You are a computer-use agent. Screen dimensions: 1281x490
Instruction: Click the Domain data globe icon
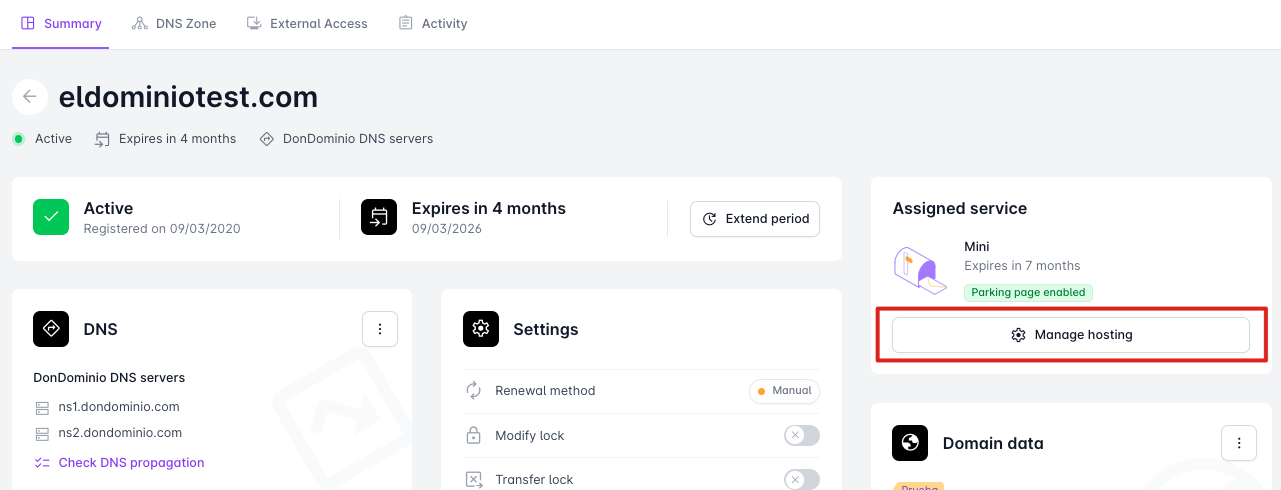pyautogui.click(x=910, y=443)
